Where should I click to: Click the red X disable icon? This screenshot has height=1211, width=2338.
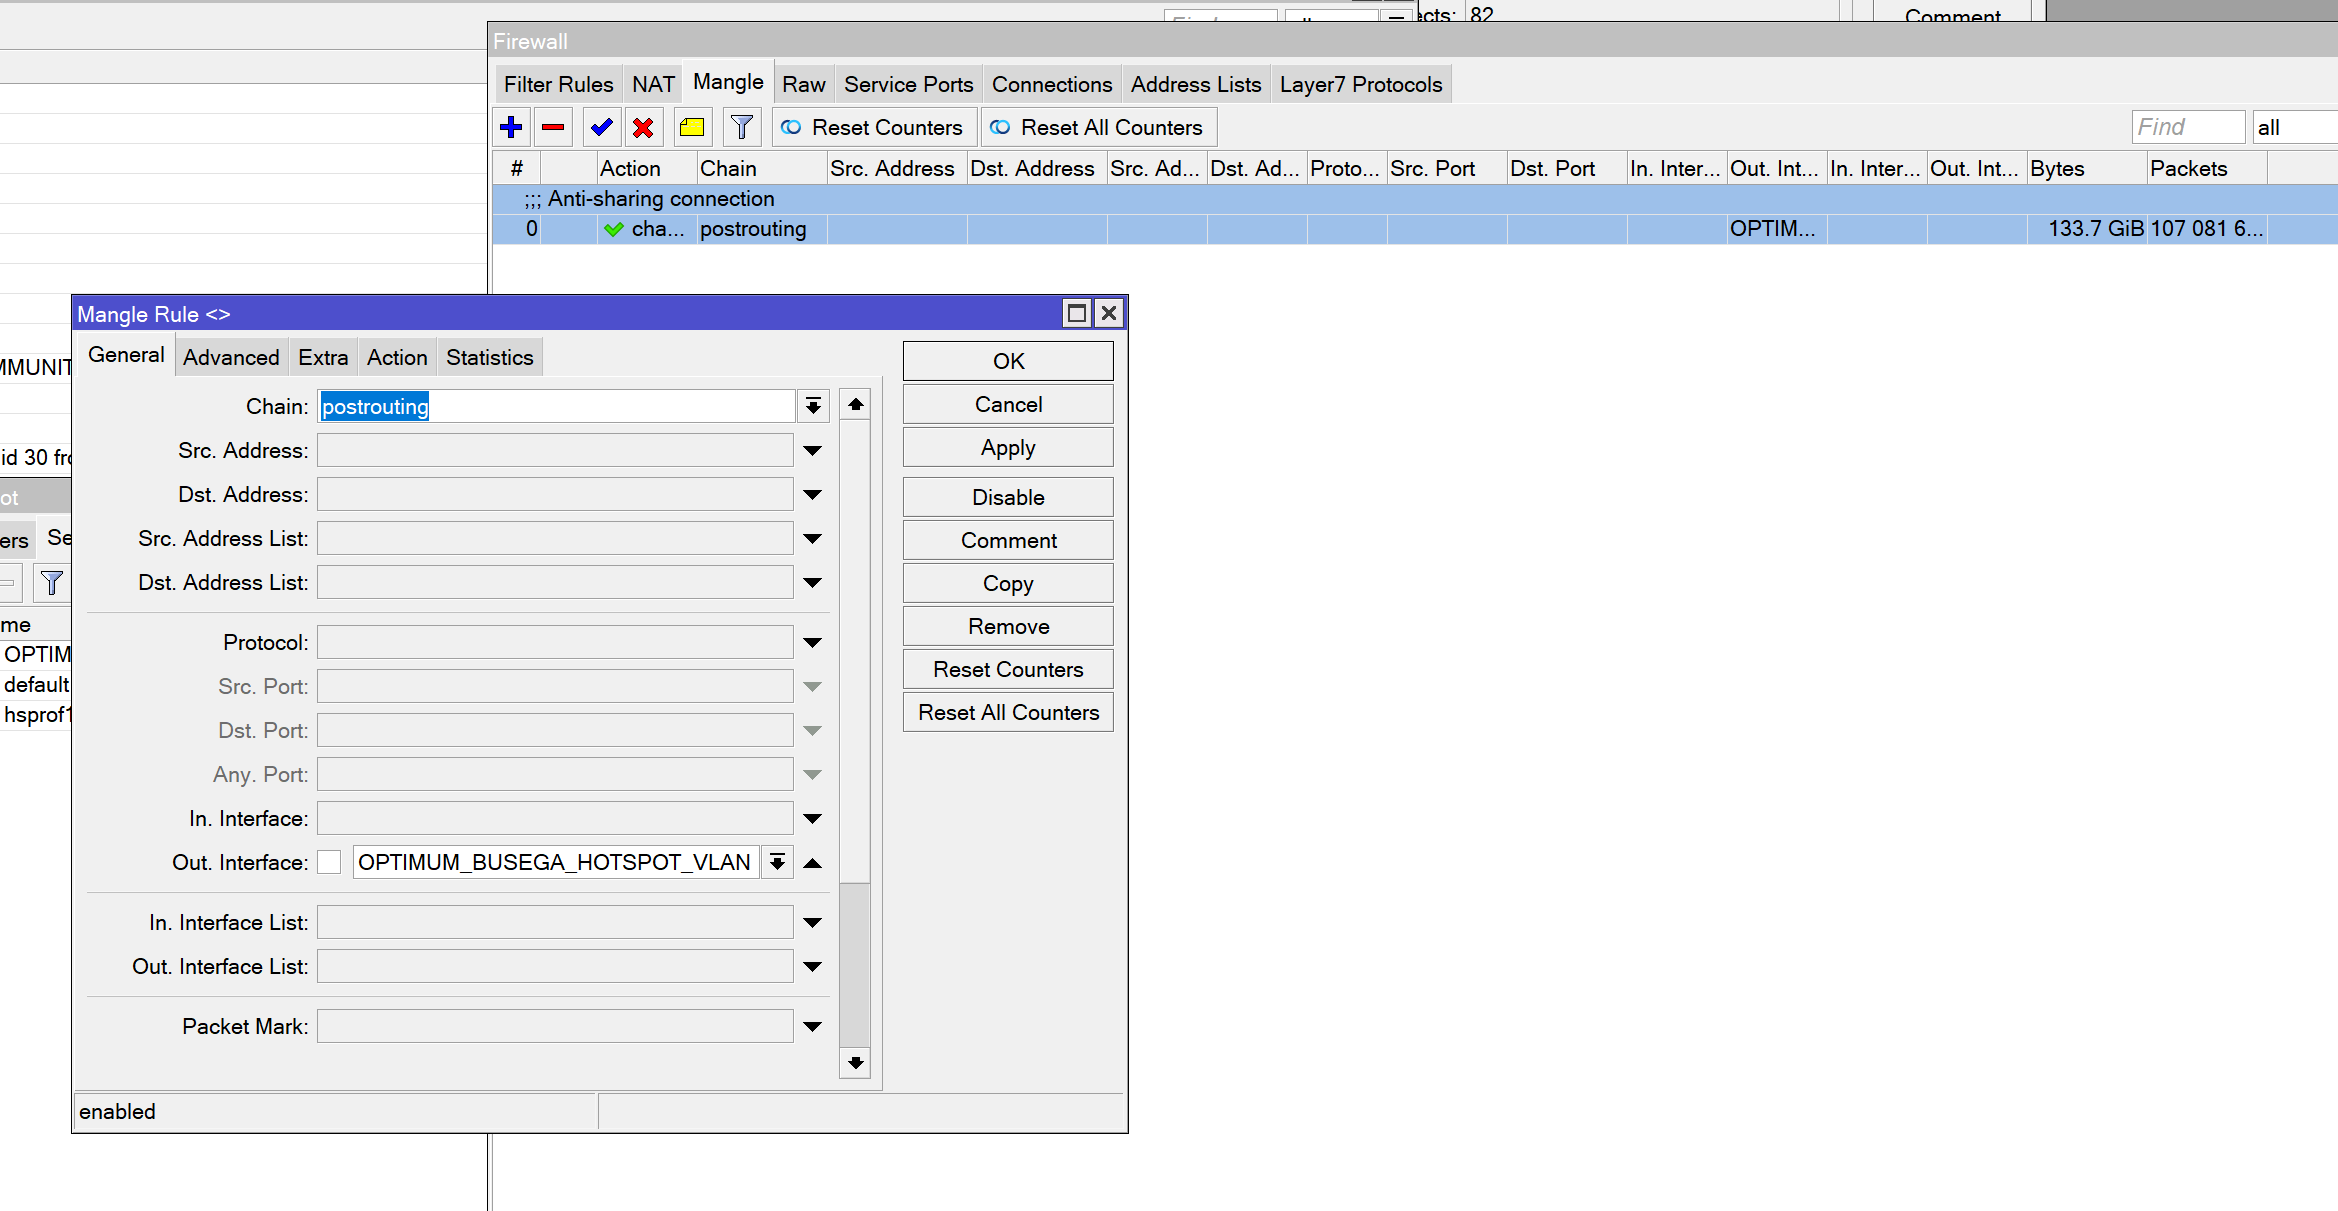pos(643,127)
